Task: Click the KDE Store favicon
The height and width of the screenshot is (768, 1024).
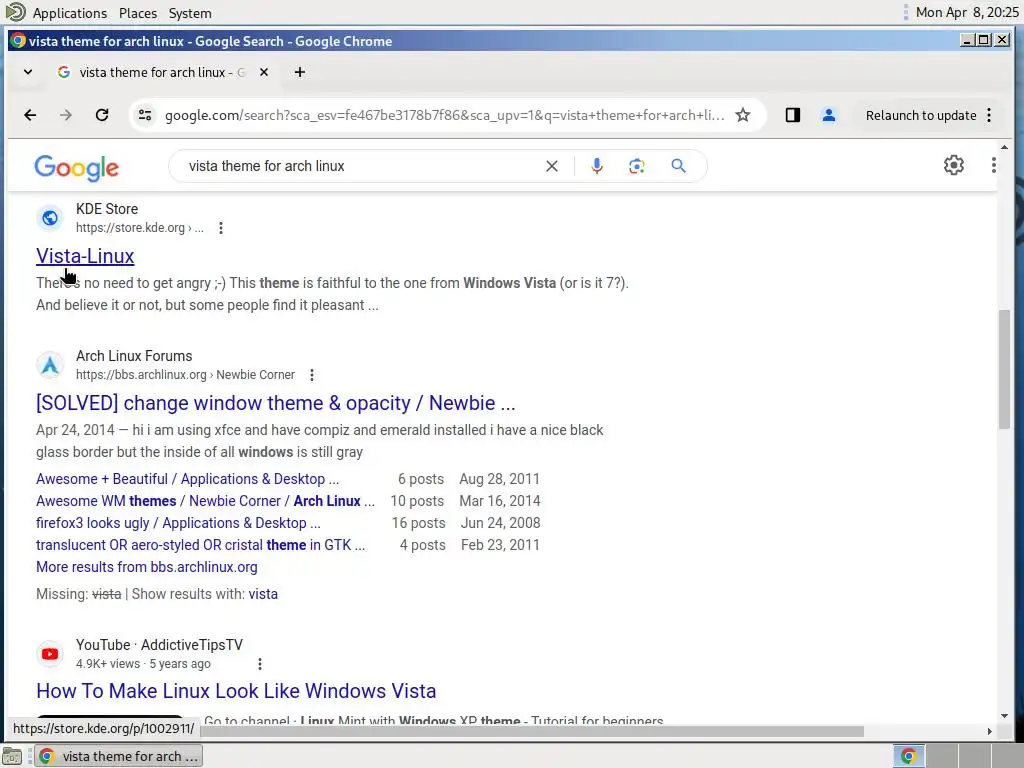Action: coord(50,218)
